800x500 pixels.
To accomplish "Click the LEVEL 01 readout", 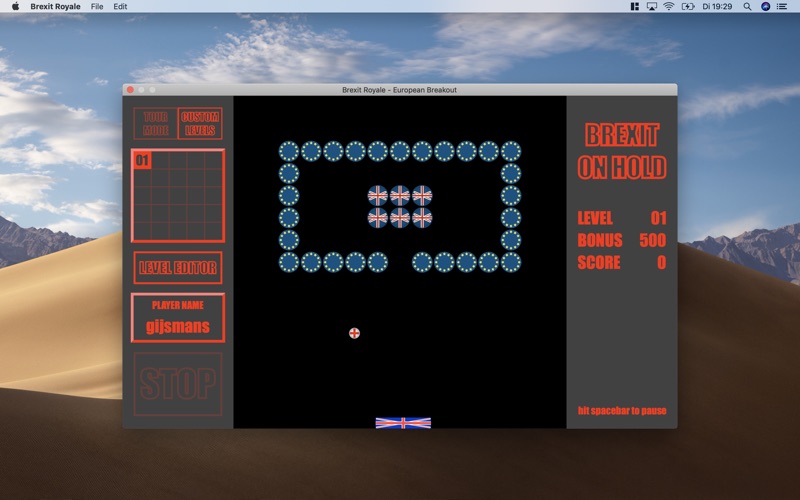I will 622,218.
